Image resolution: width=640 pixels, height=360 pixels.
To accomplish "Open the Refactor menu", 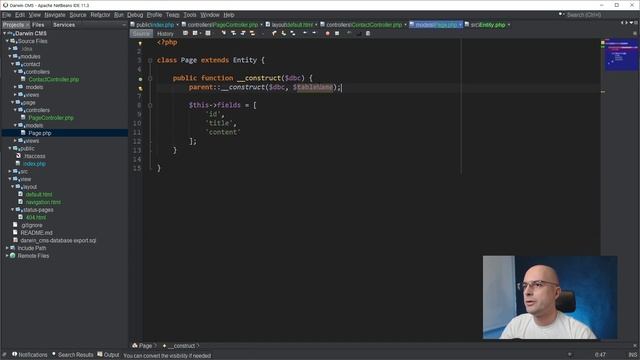I will [x=100, y=15].
